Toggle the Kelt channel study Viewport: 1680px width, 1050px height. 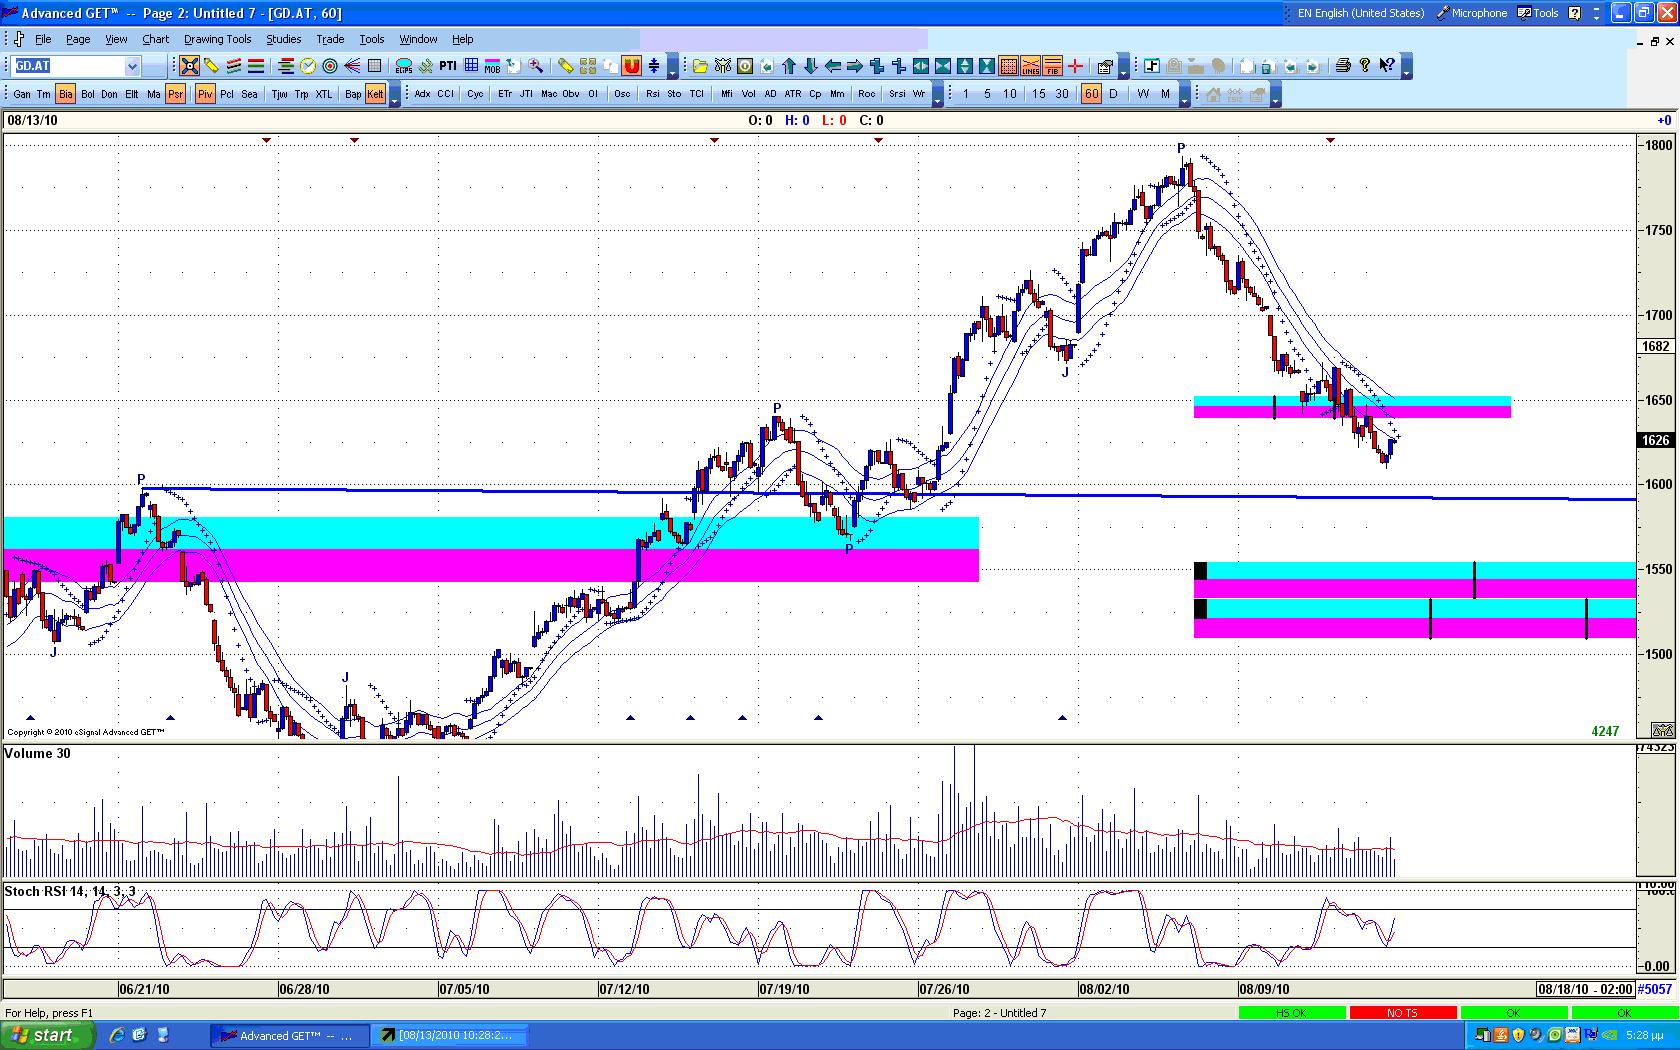tap(375, 94)
